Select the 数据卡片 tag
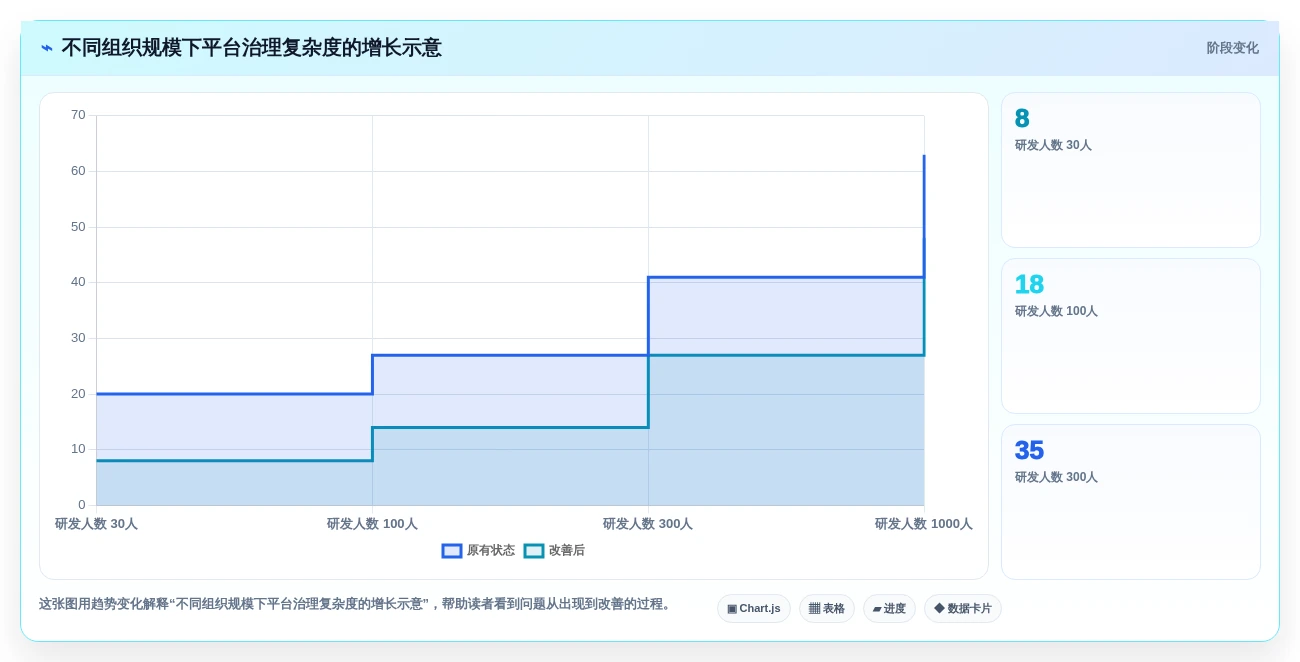The image size is (1300, 662). tap(963, 609)
